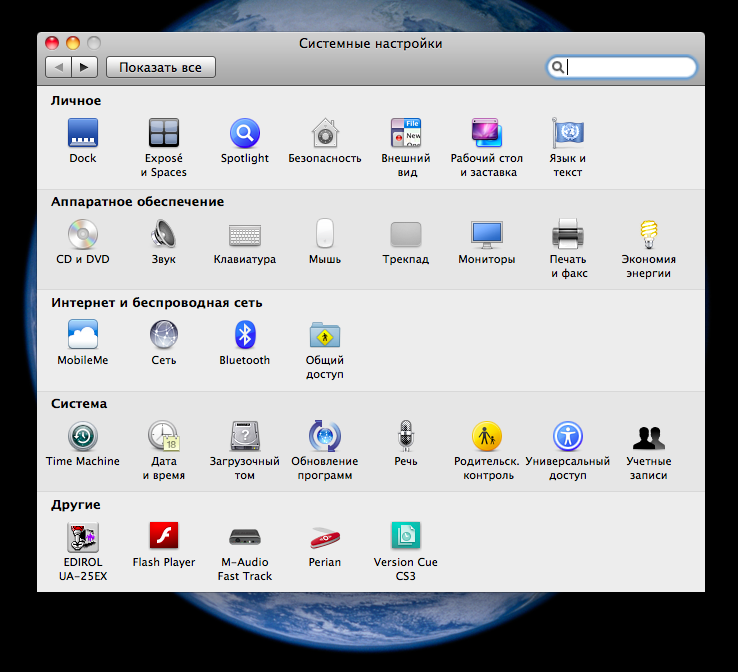This screenshot has height=672, width=738.
Task: Click the Личное section heading
Action: (x=76, y=101)
